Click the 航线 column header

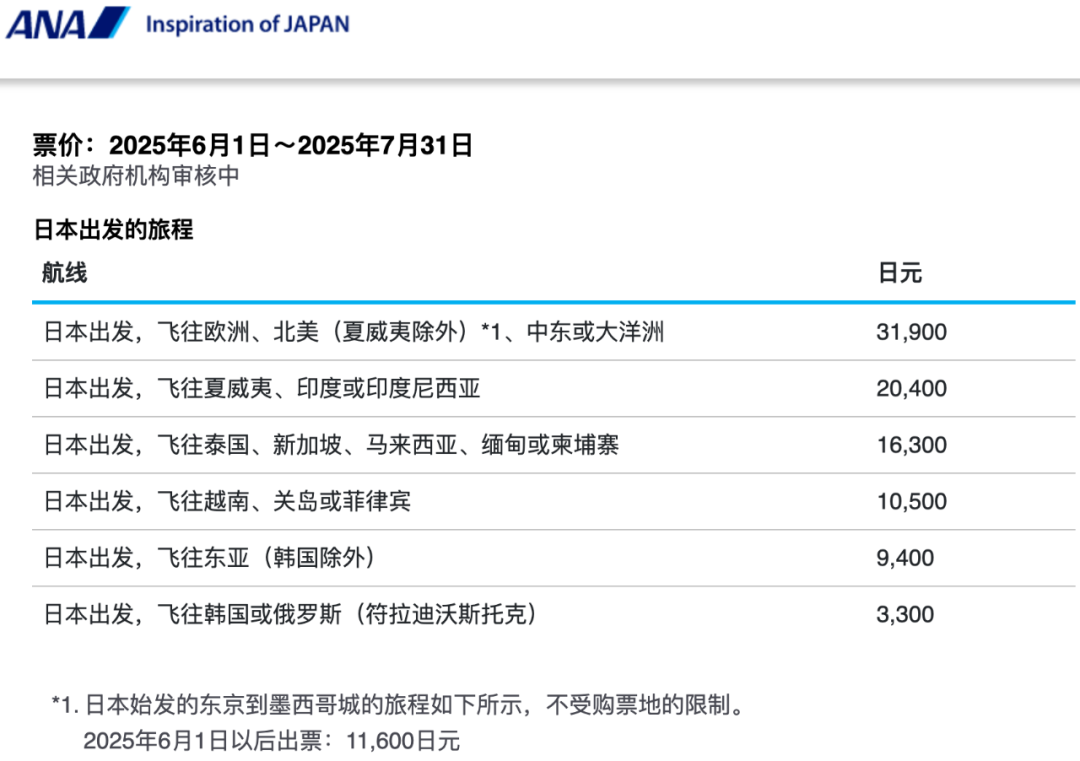click(x=65, y=273)
